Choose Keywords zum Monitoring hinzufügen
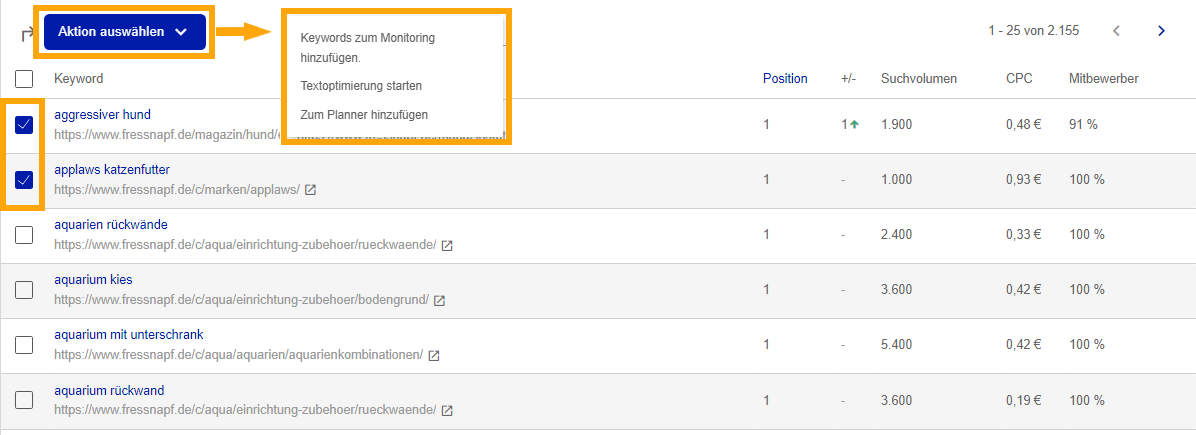Image resolution: width=1196 pixels, height=435 pixels. pos(368,47)
